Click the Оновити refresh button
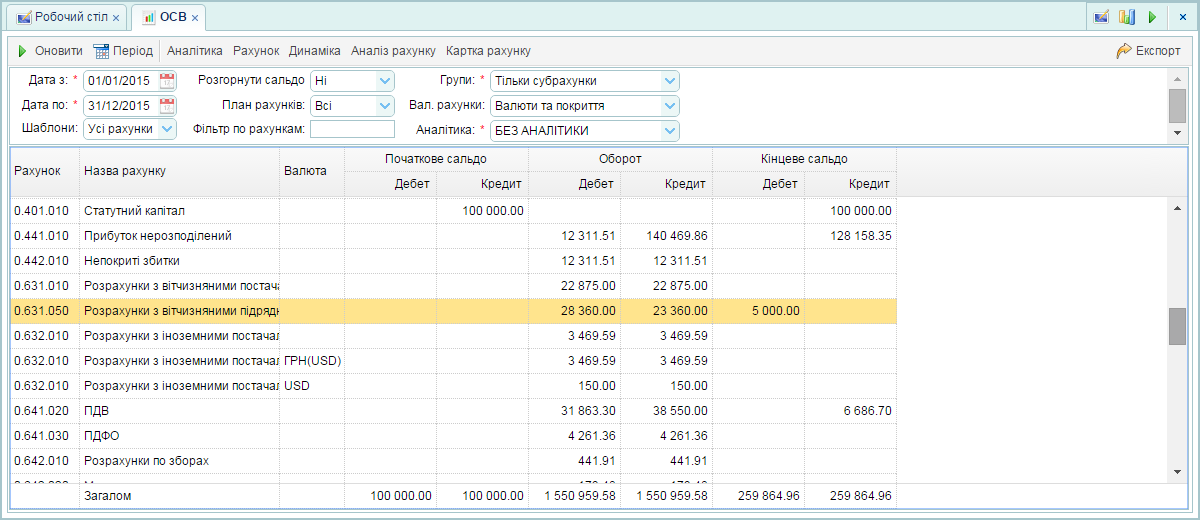This screenshot has width=1200, height=520. click(x=49, y=51)
